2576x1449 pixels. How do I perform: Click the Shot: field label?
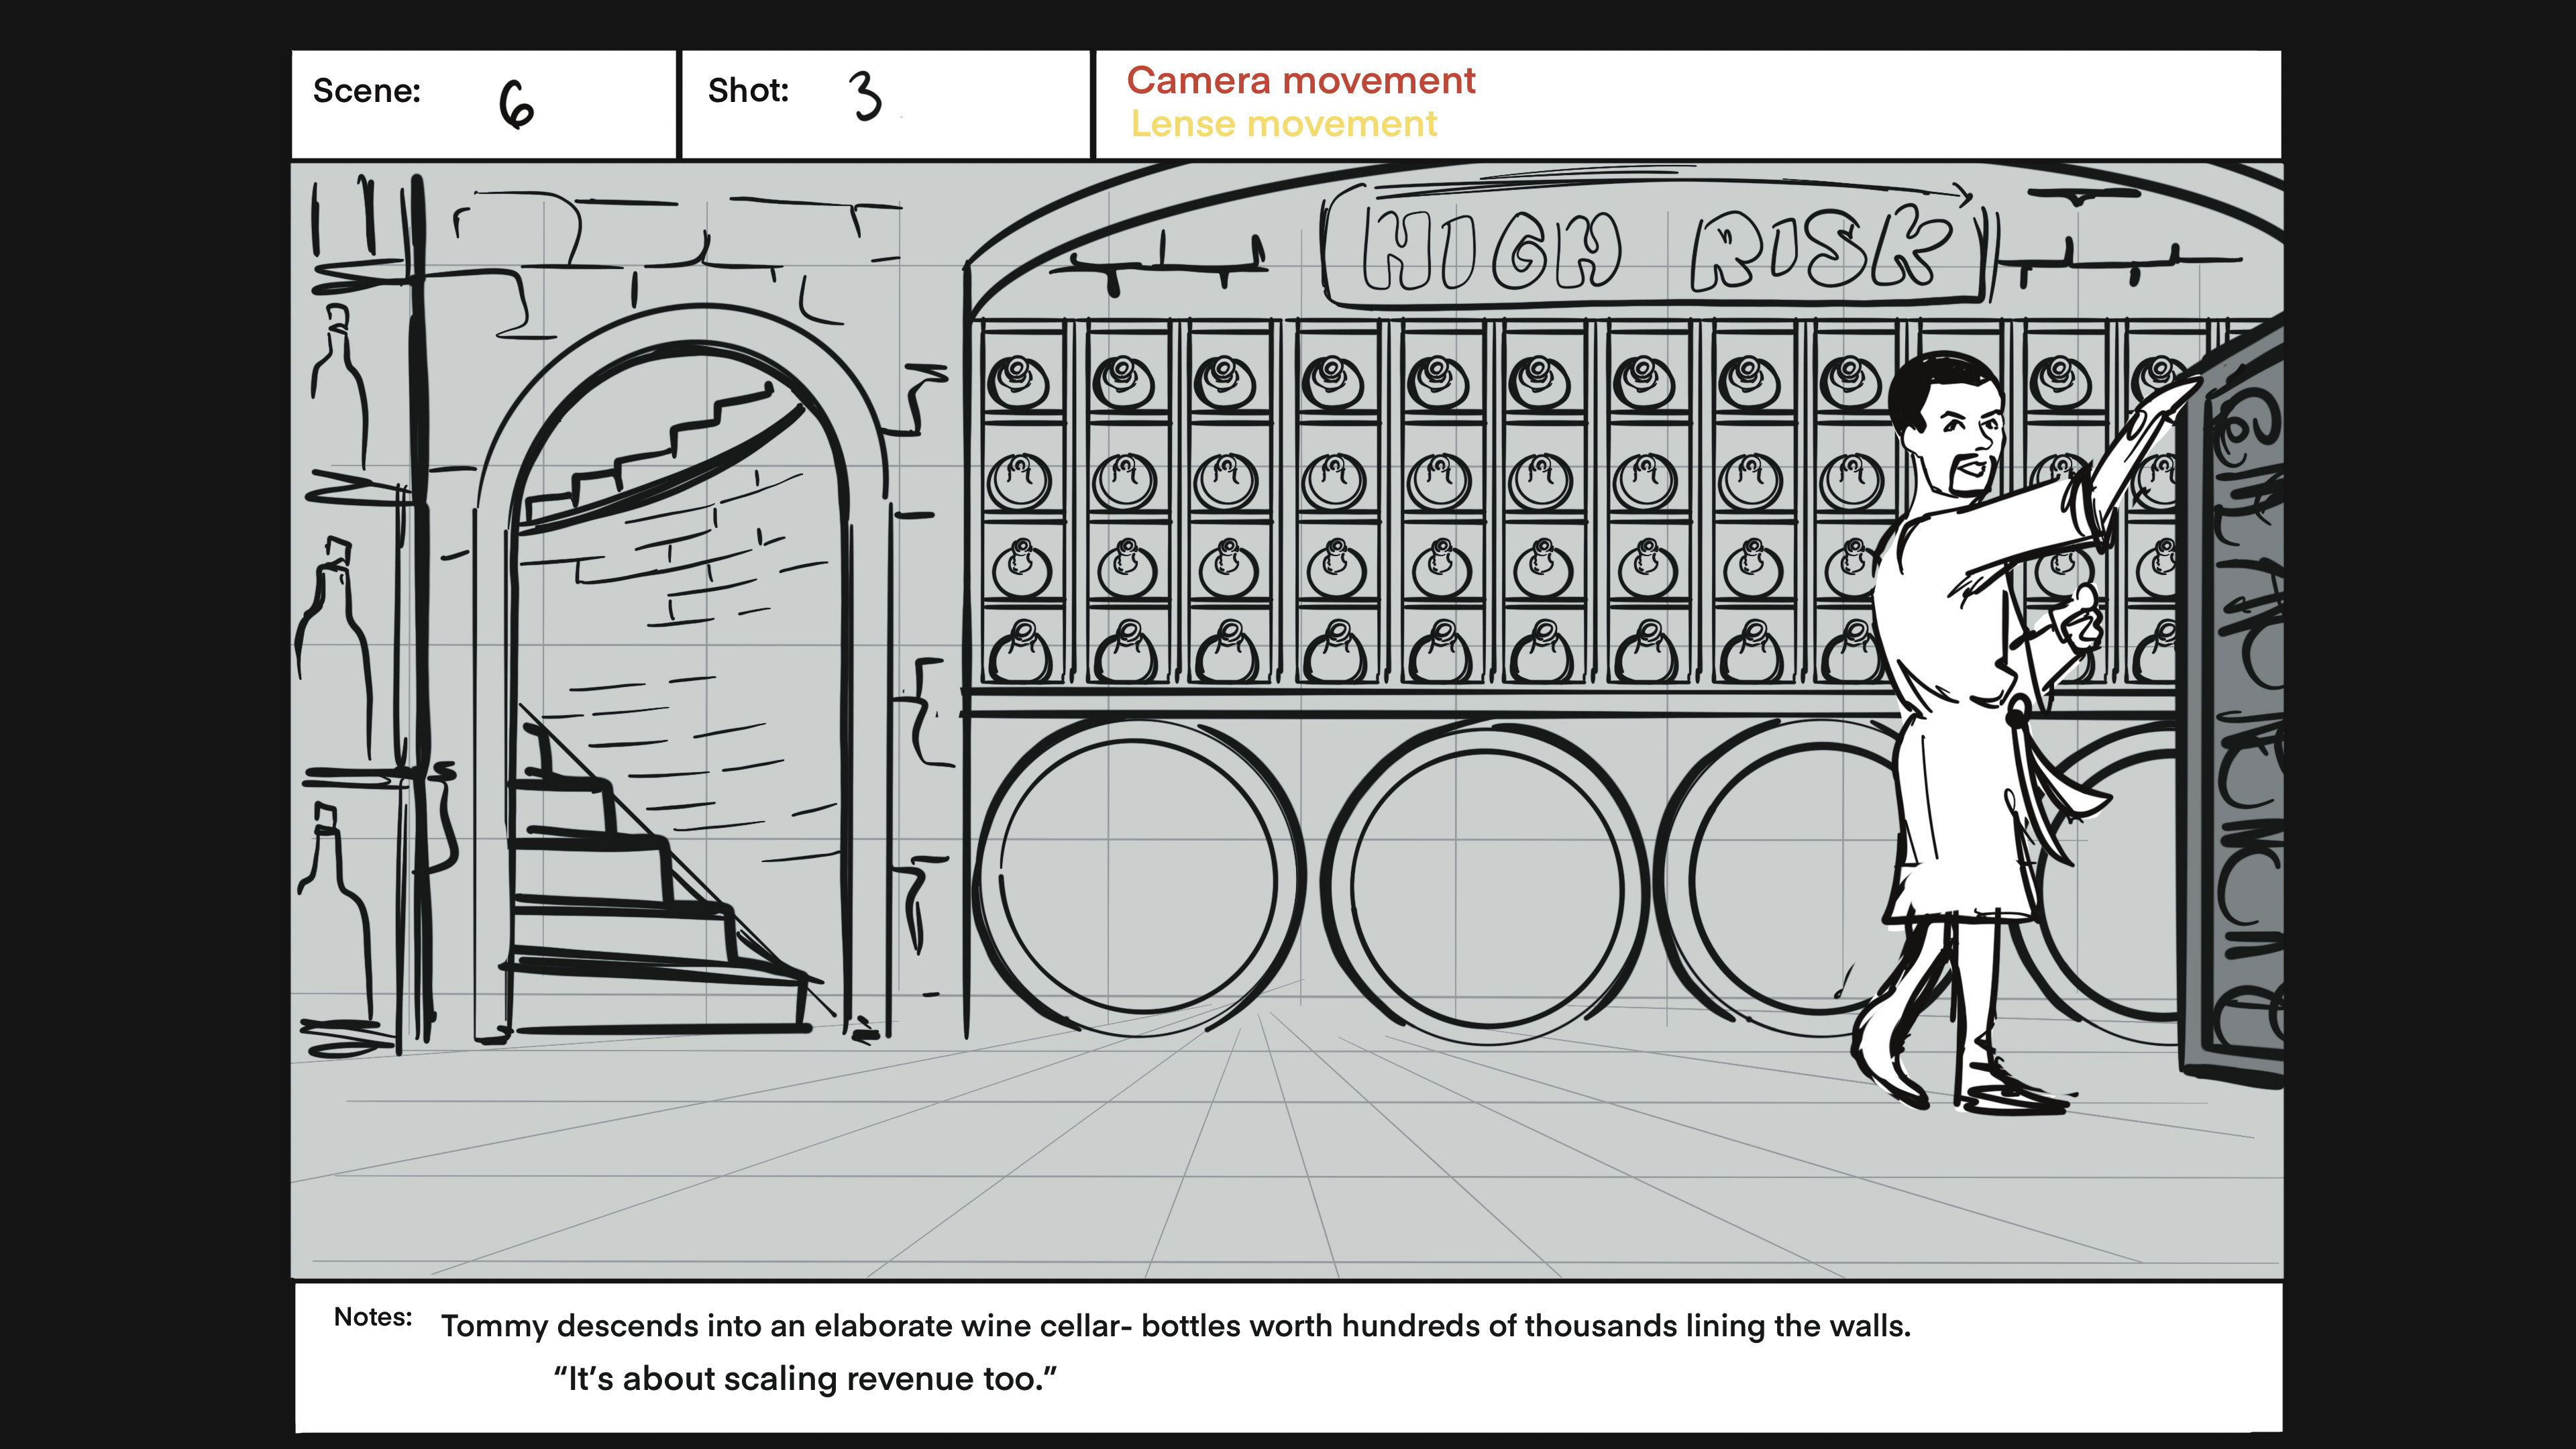coord(748,91)
